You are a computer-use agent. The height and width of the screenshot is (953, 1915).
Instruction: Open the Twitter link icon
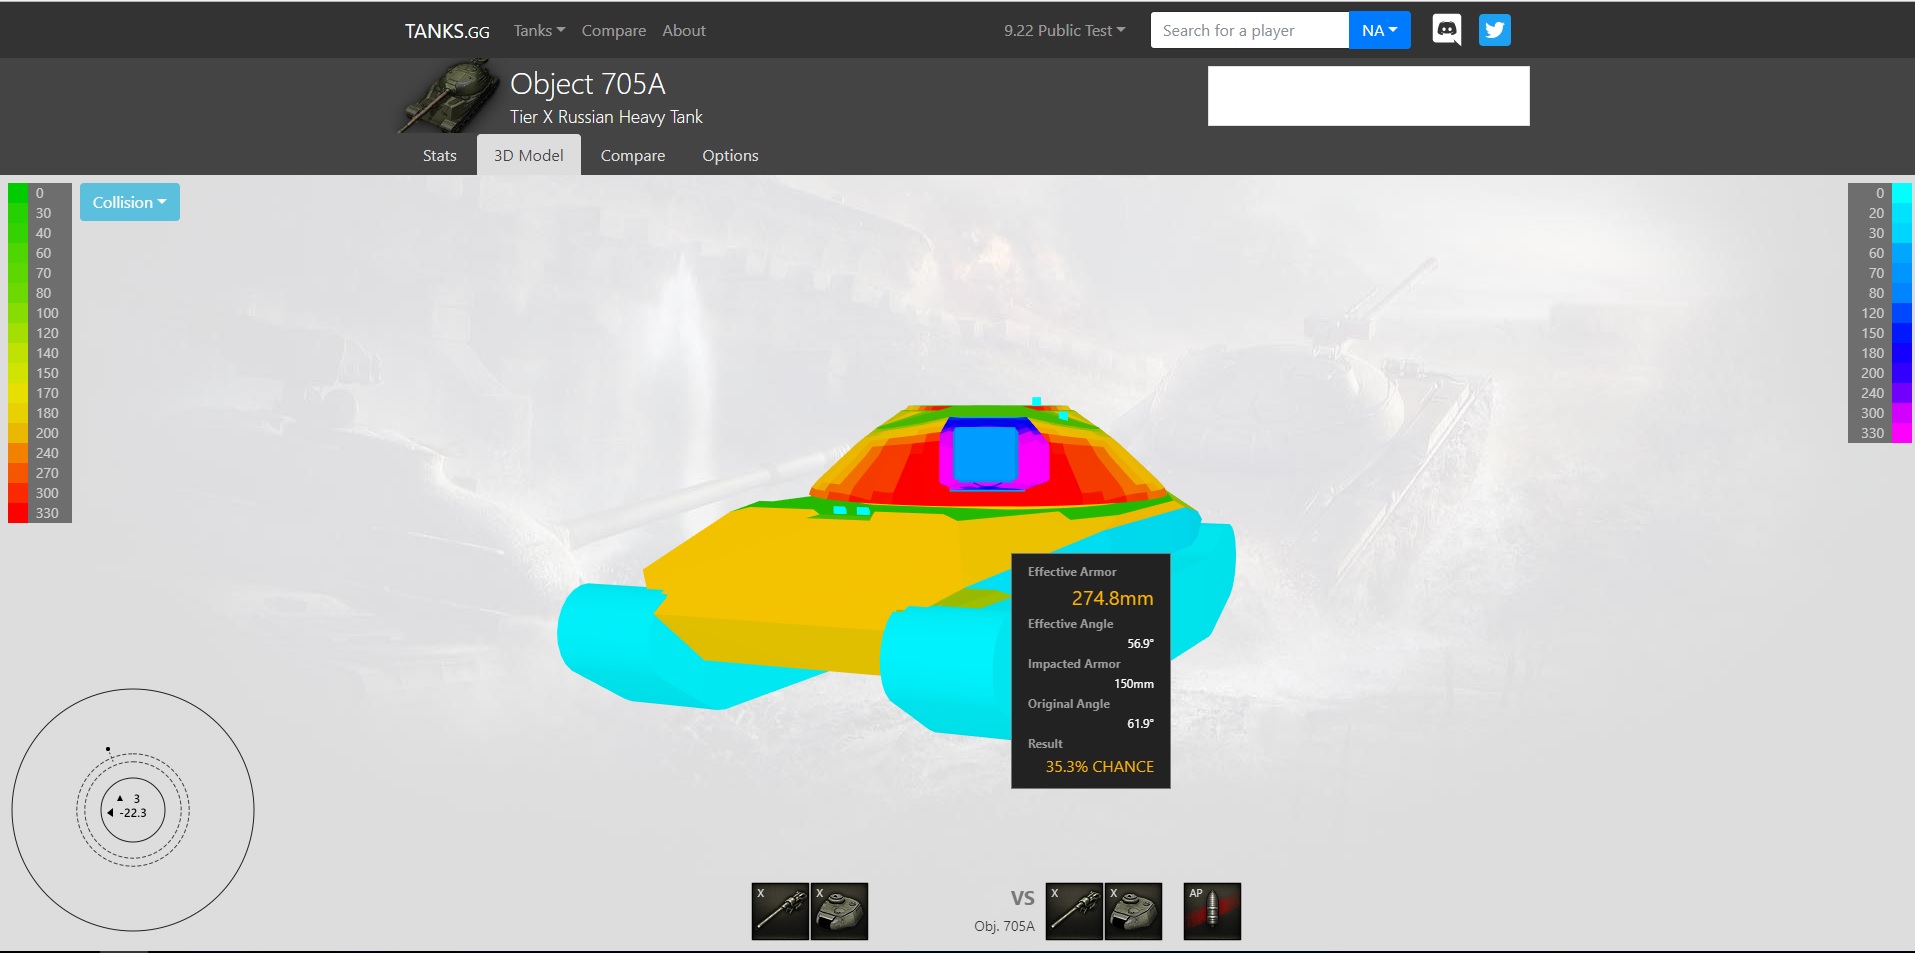(1494, 30)
